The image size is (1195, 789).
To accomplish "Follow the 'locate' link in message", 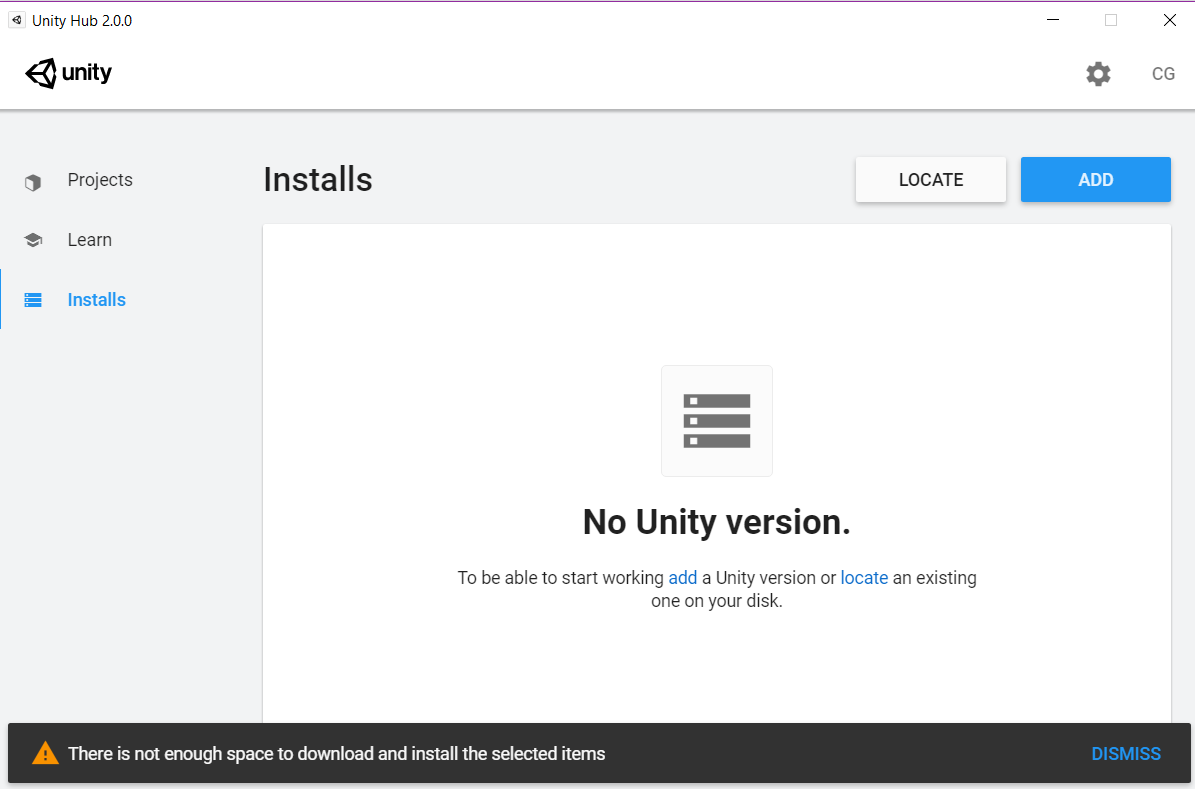I will (864, 578).
